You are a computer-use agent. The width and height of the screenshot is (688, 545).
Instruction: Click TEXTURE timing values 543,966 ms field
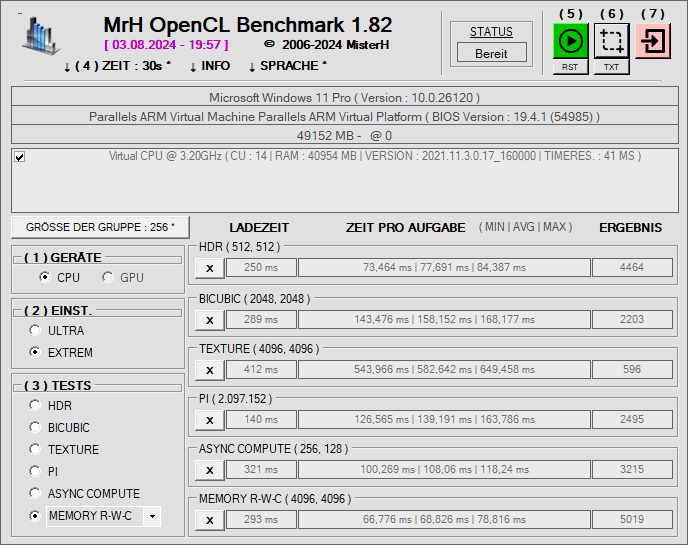[444, 369]
